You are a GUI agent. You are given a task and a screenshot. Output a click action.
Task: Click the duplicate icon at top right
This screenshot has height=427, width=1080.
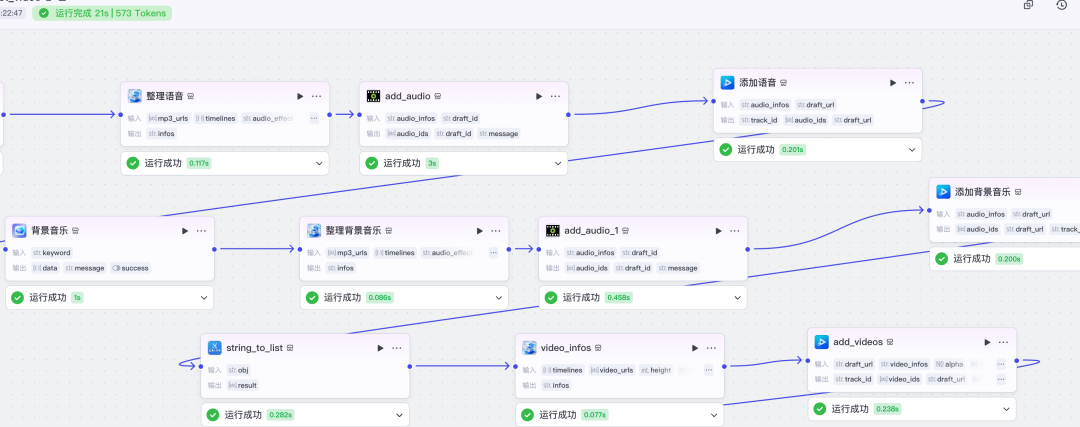click(x=1028, y=6)
